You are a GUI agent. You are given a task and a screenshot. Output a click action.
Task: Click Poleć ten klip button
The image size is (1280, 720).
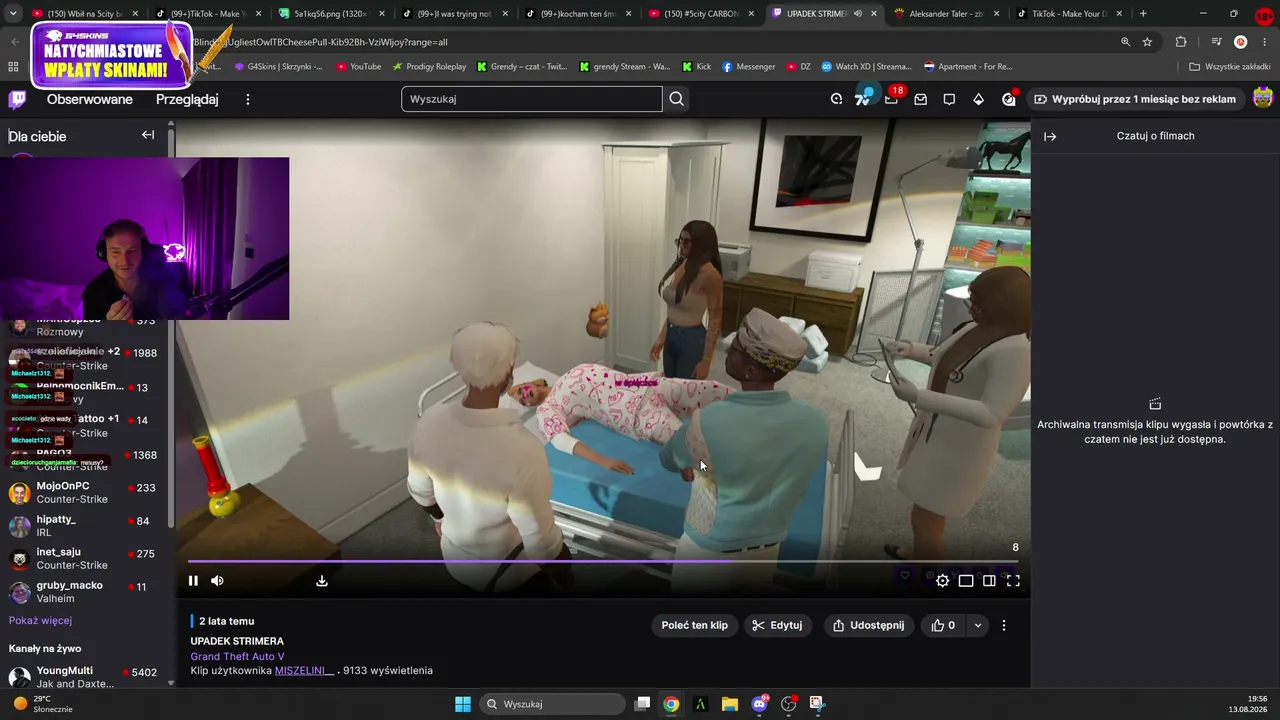tap(694, 625)
